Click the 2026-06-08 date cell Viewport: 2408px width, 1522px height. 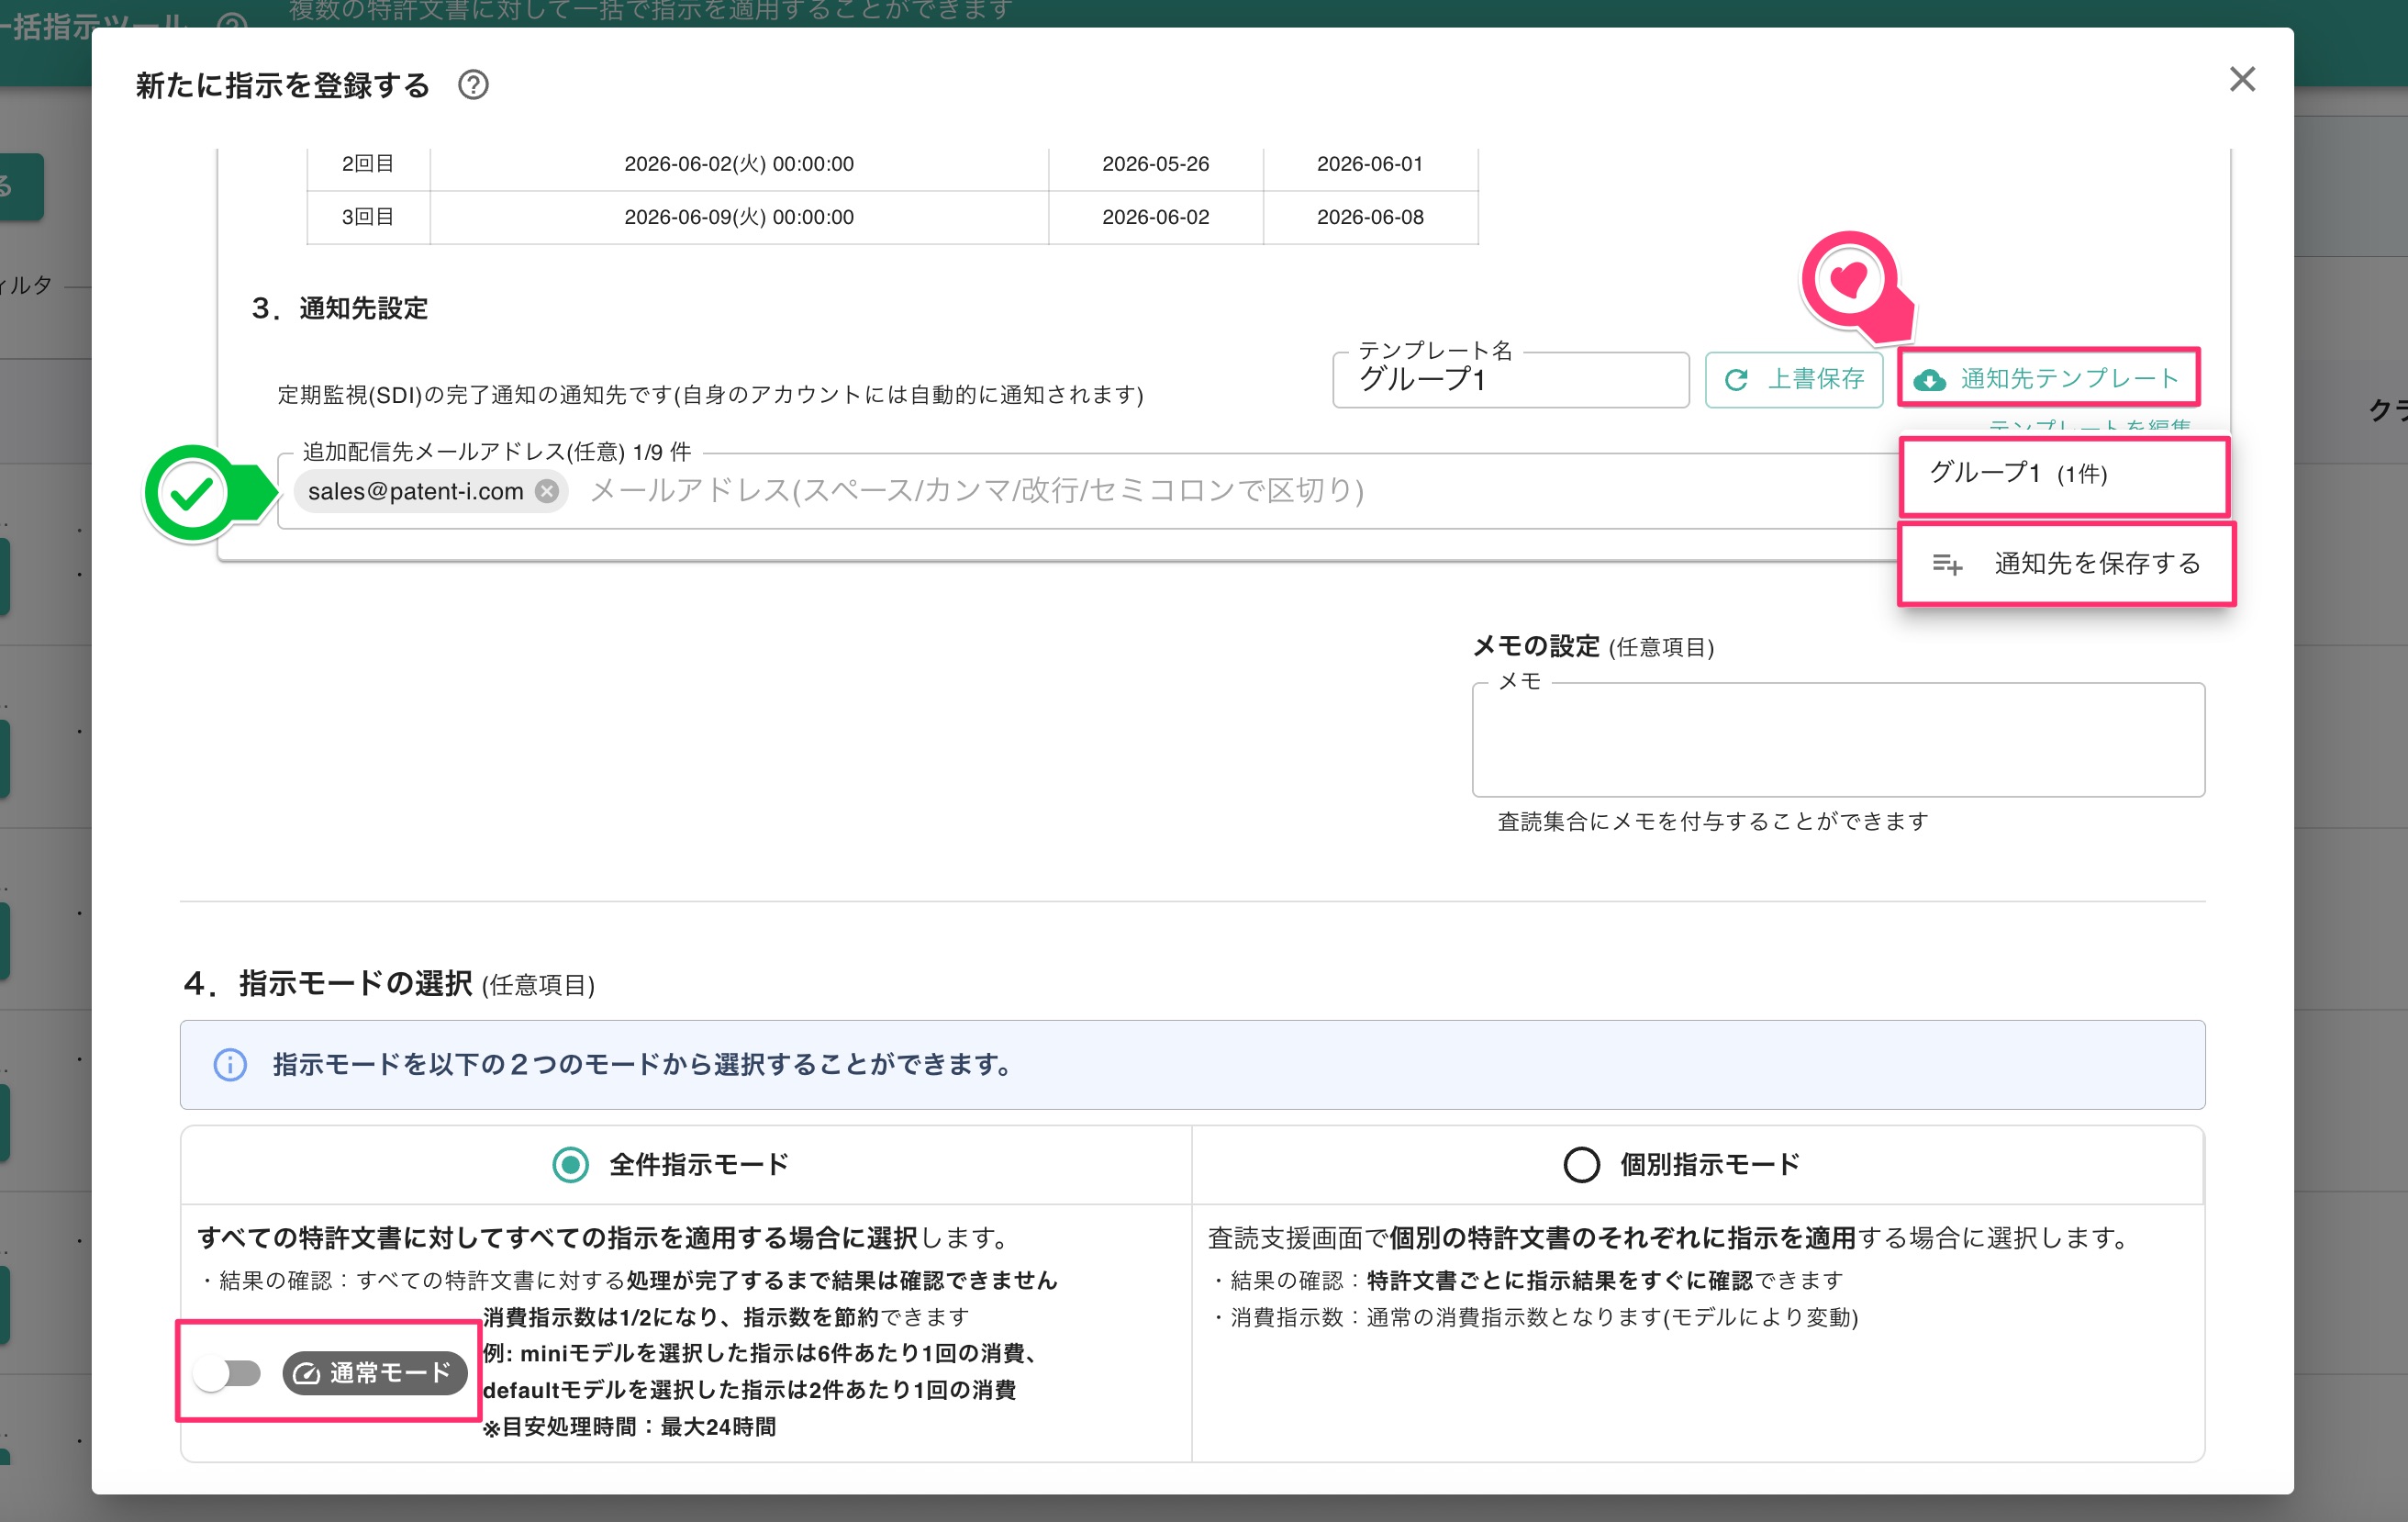pyautogui.click(x=1370, y=217)
